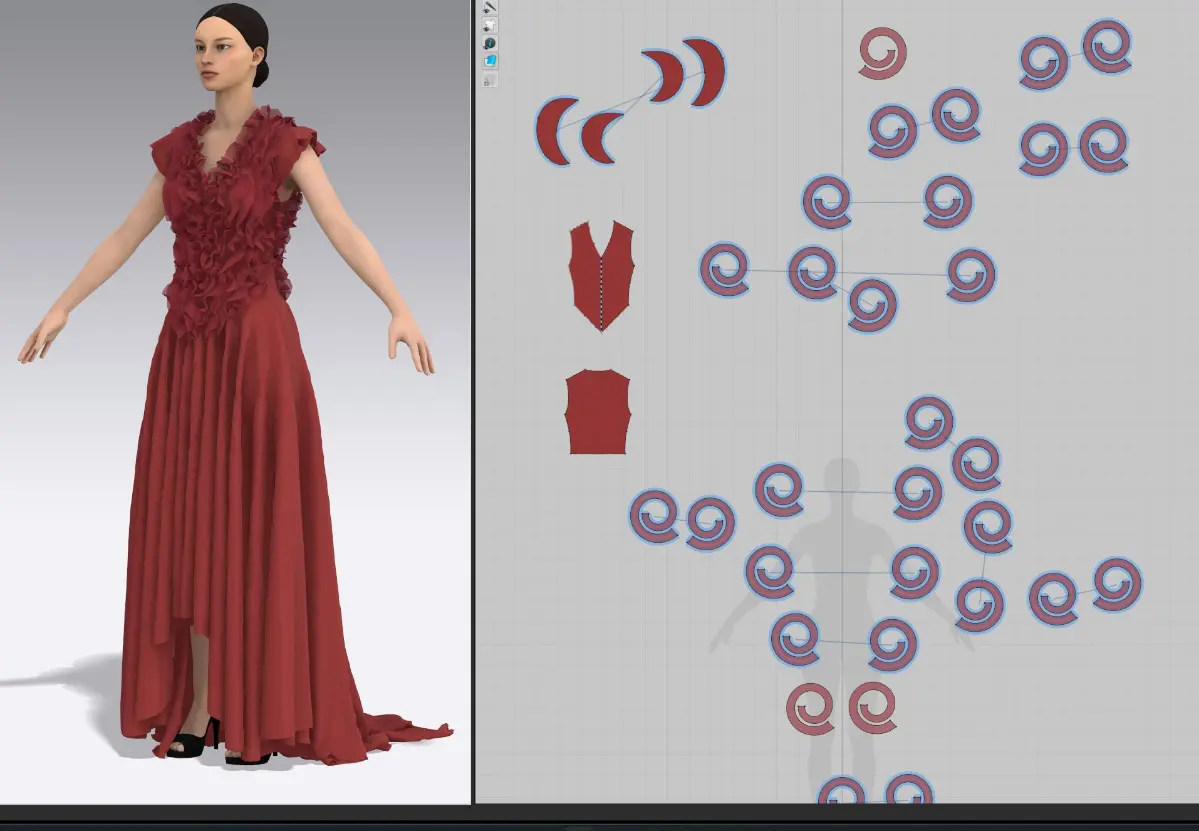Screen dimensions: 1199x831
Task: Select the largest crescent-shaped pattern piece
Action: [708, 73]
